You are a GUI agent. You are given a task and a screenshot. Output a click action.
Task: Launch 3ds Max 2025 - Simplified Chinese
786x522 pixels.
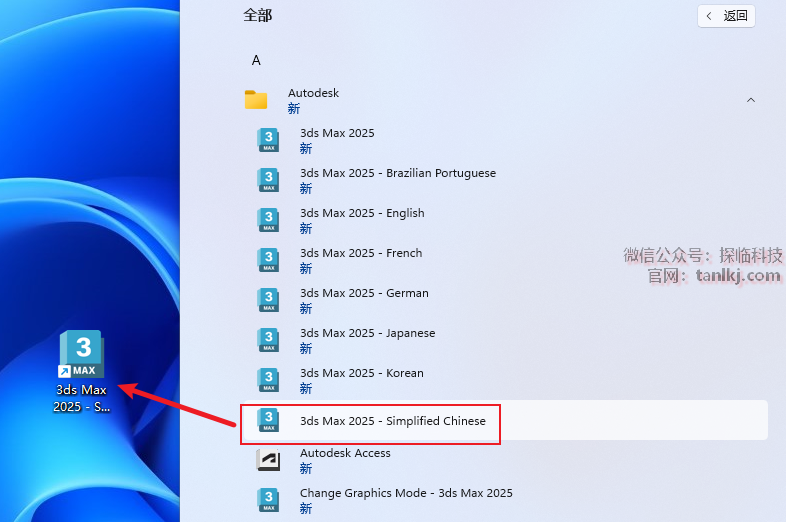point(393,421)
